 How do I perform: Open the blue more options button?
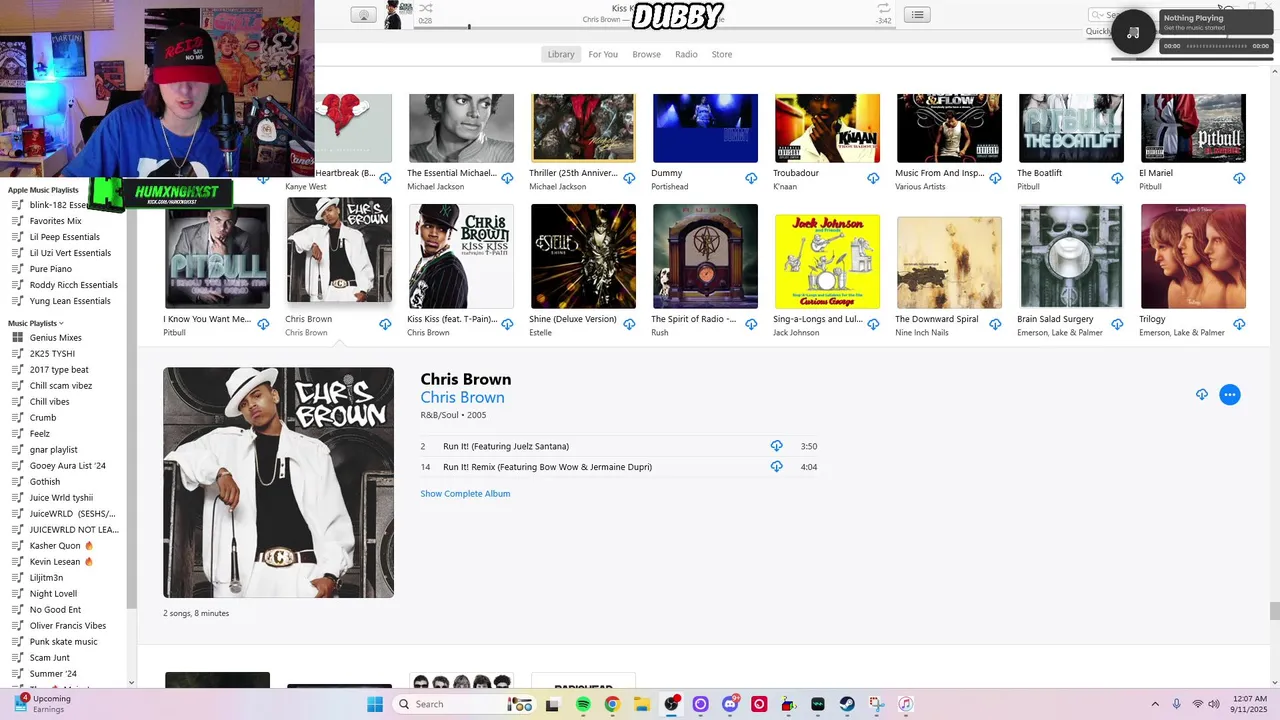pyautogui.click(x=1230, y=394)
